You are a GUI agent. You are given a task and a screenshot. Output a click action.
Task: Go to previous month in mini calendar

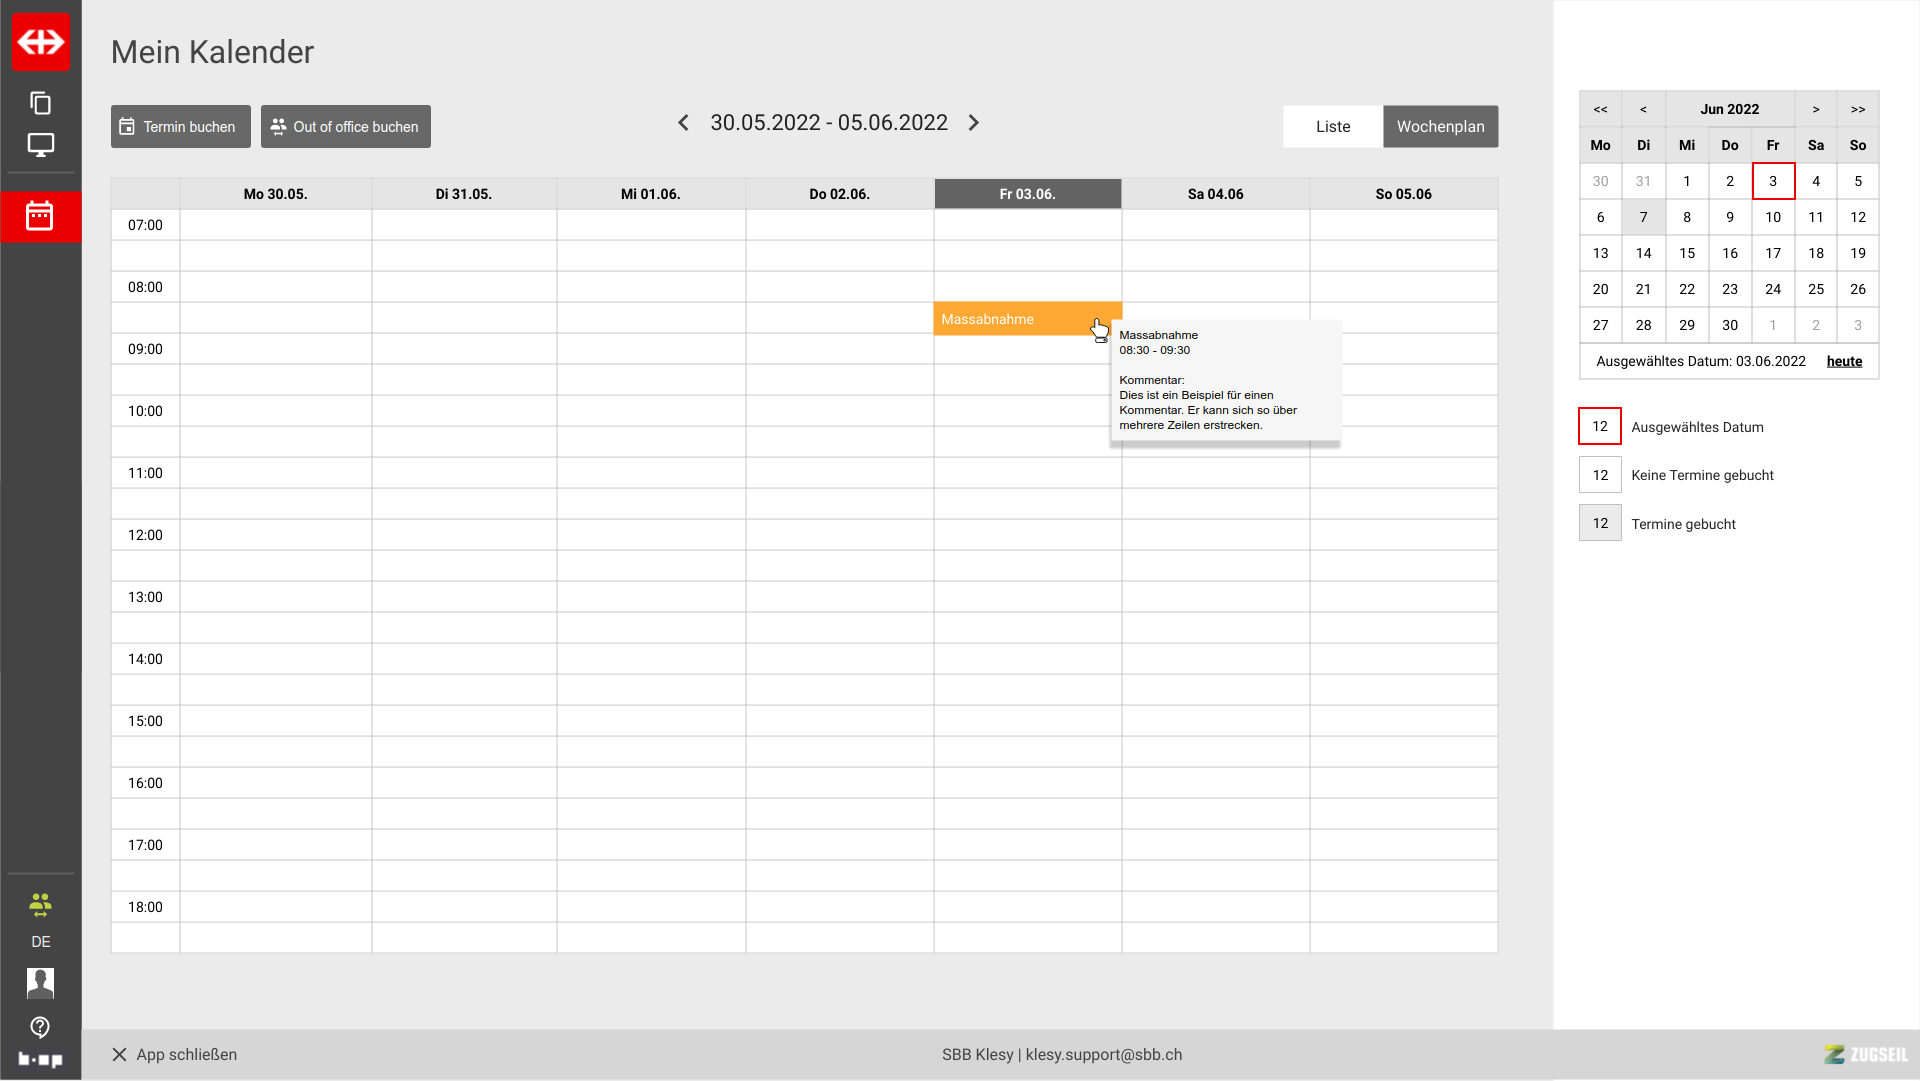(1643, 110)
